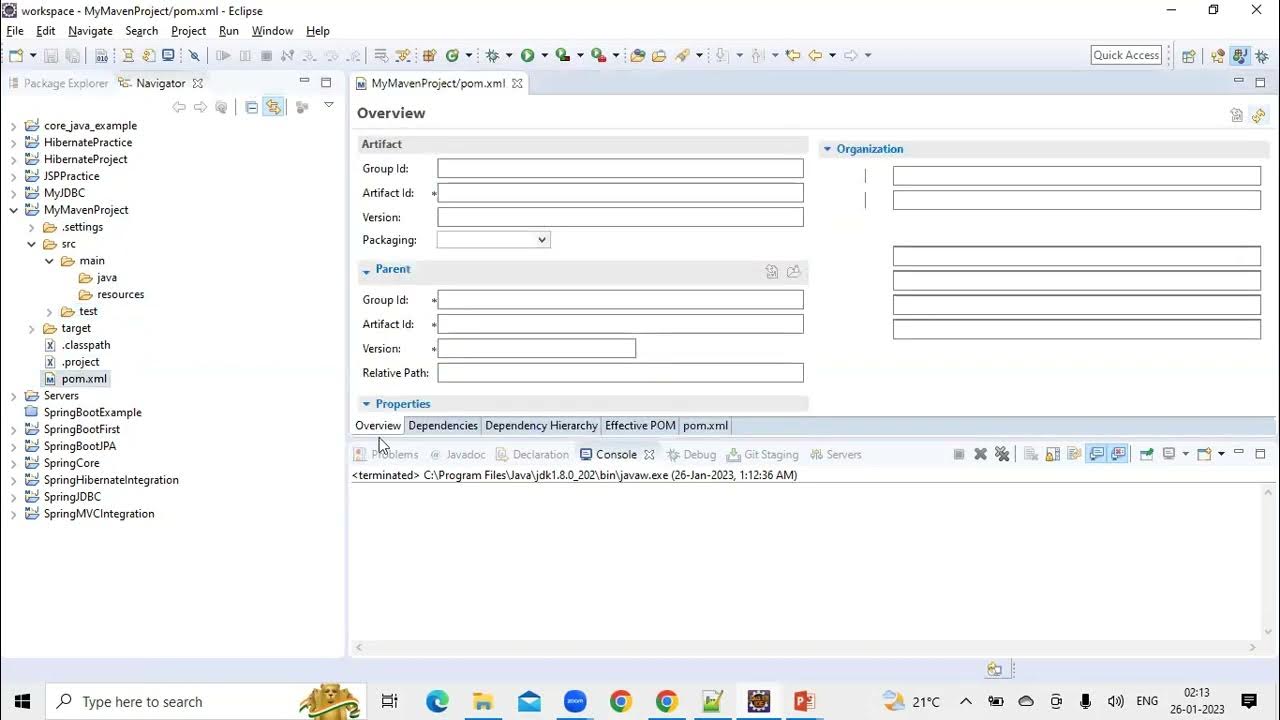
Task: Click the Artifact Group Id field
Action: (620, 169)
